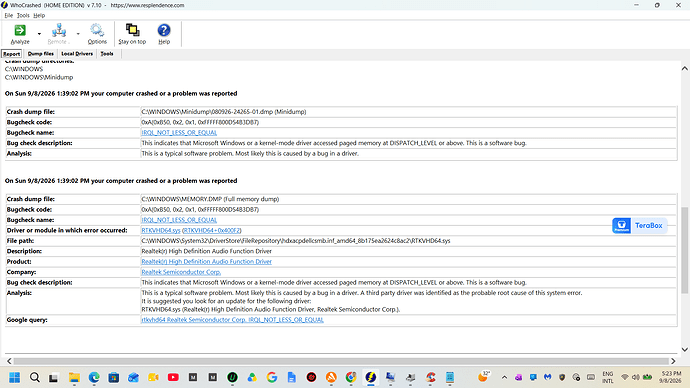This screenshot has height=388, width=690.
Task: Open Wi-Fi network tray icon
Action: pyautogui.click(x=624, y=377)
